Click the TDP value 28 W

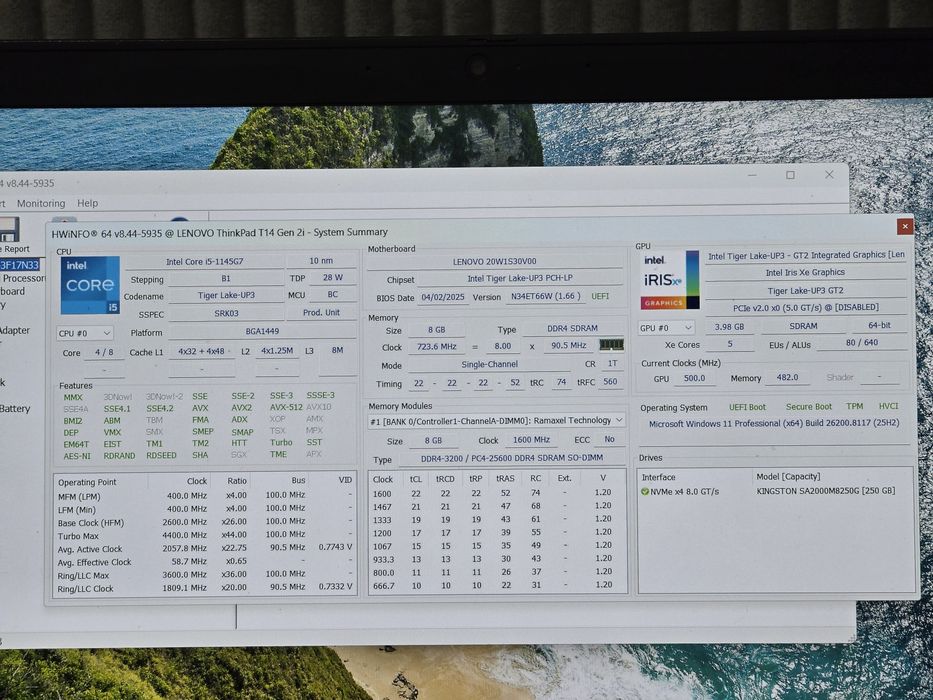click(333, 277)
